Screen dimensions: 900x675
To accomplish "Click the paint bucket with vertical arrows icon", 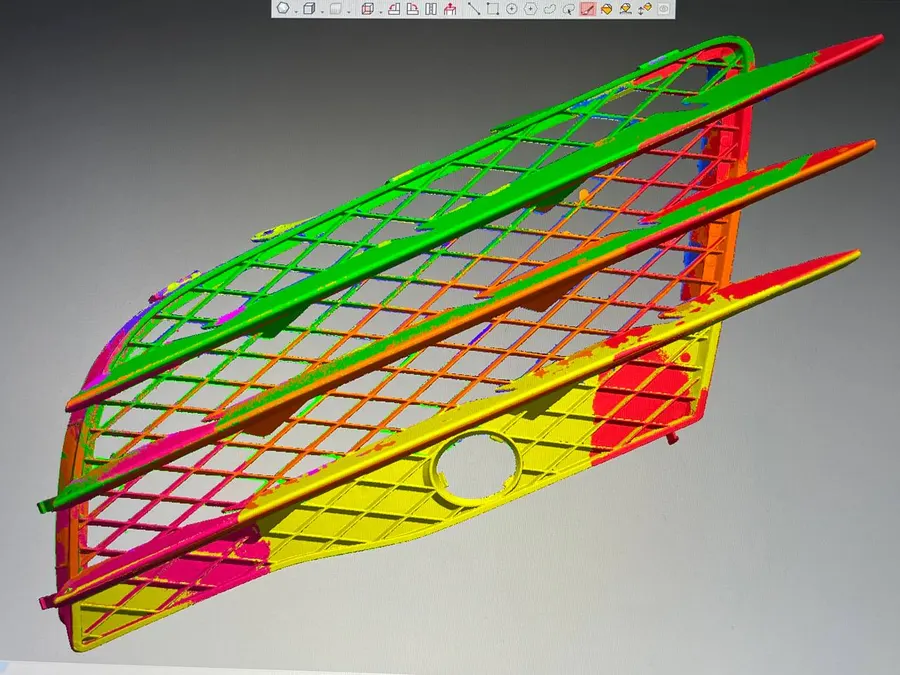I will coord(645,8).
